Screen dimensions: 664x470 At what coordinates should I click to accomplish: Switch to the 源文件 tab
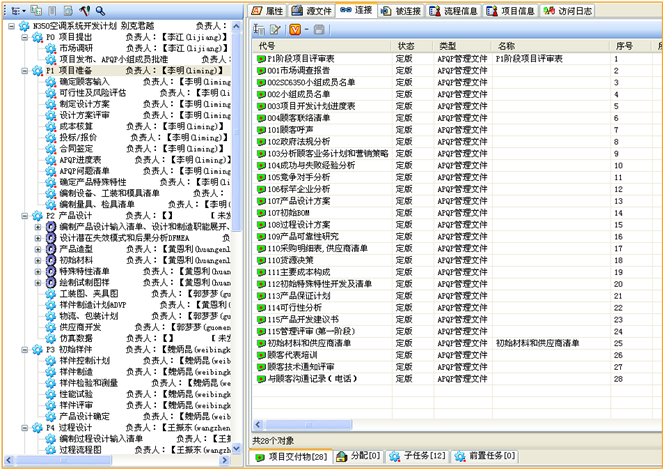[x=312, y=11]
